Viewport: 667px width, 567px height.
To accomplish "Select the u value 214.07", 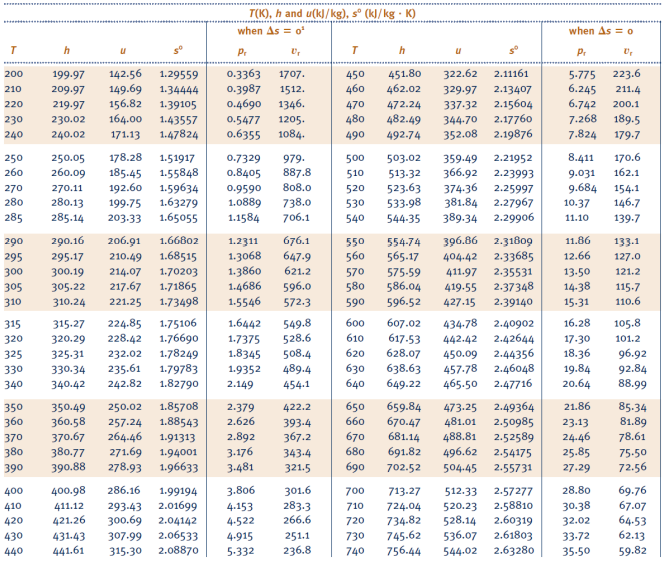I will coord(125,271).
